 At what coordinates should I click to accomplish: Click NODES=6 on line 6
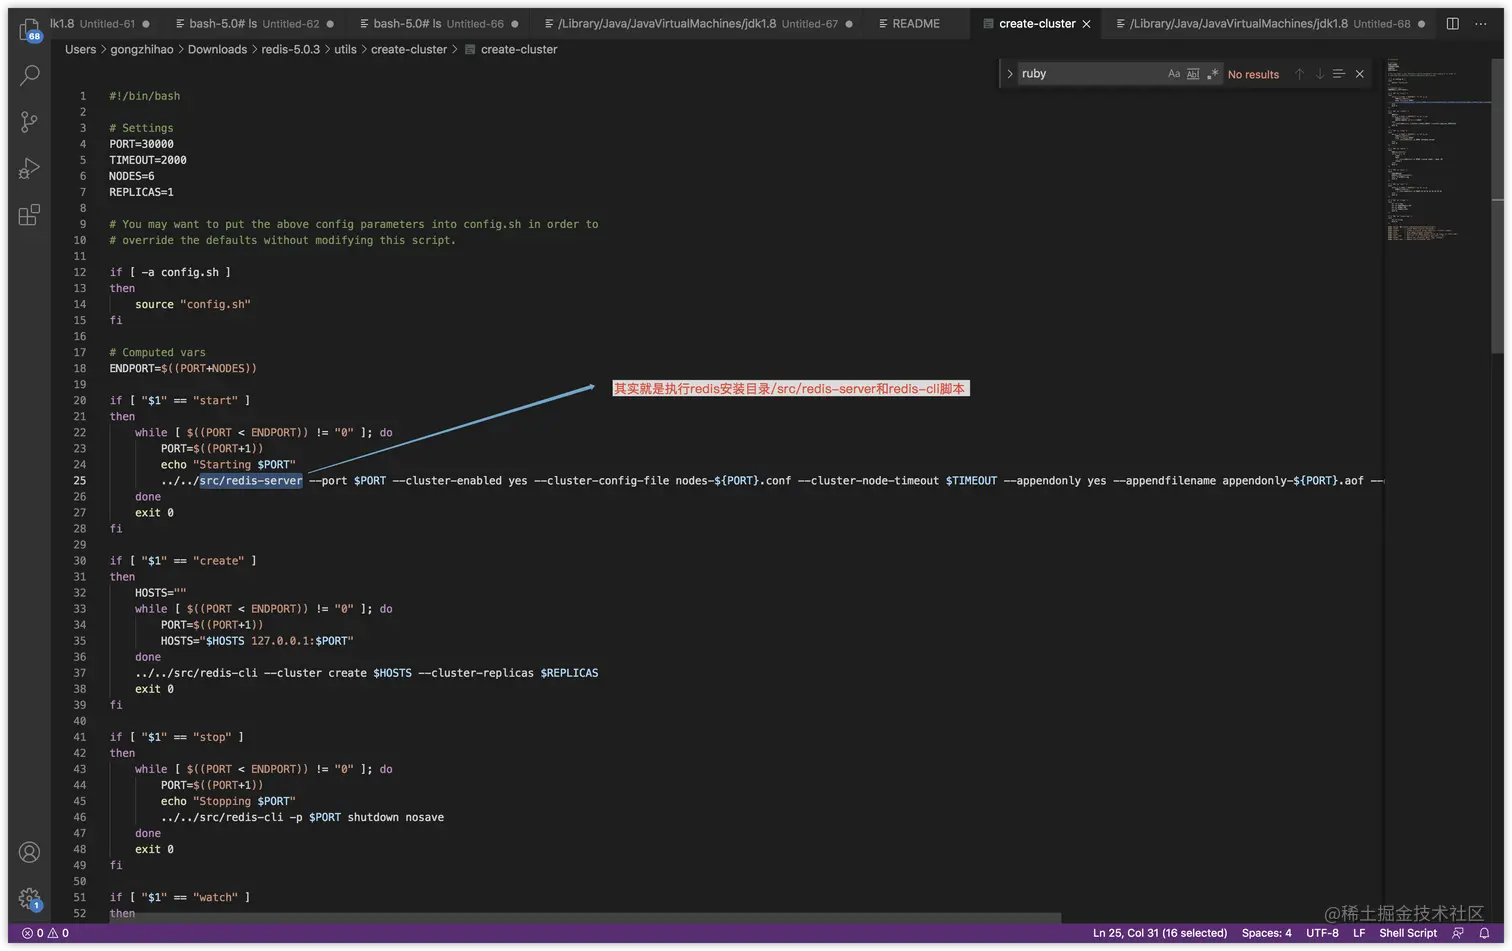coord(132,176)
